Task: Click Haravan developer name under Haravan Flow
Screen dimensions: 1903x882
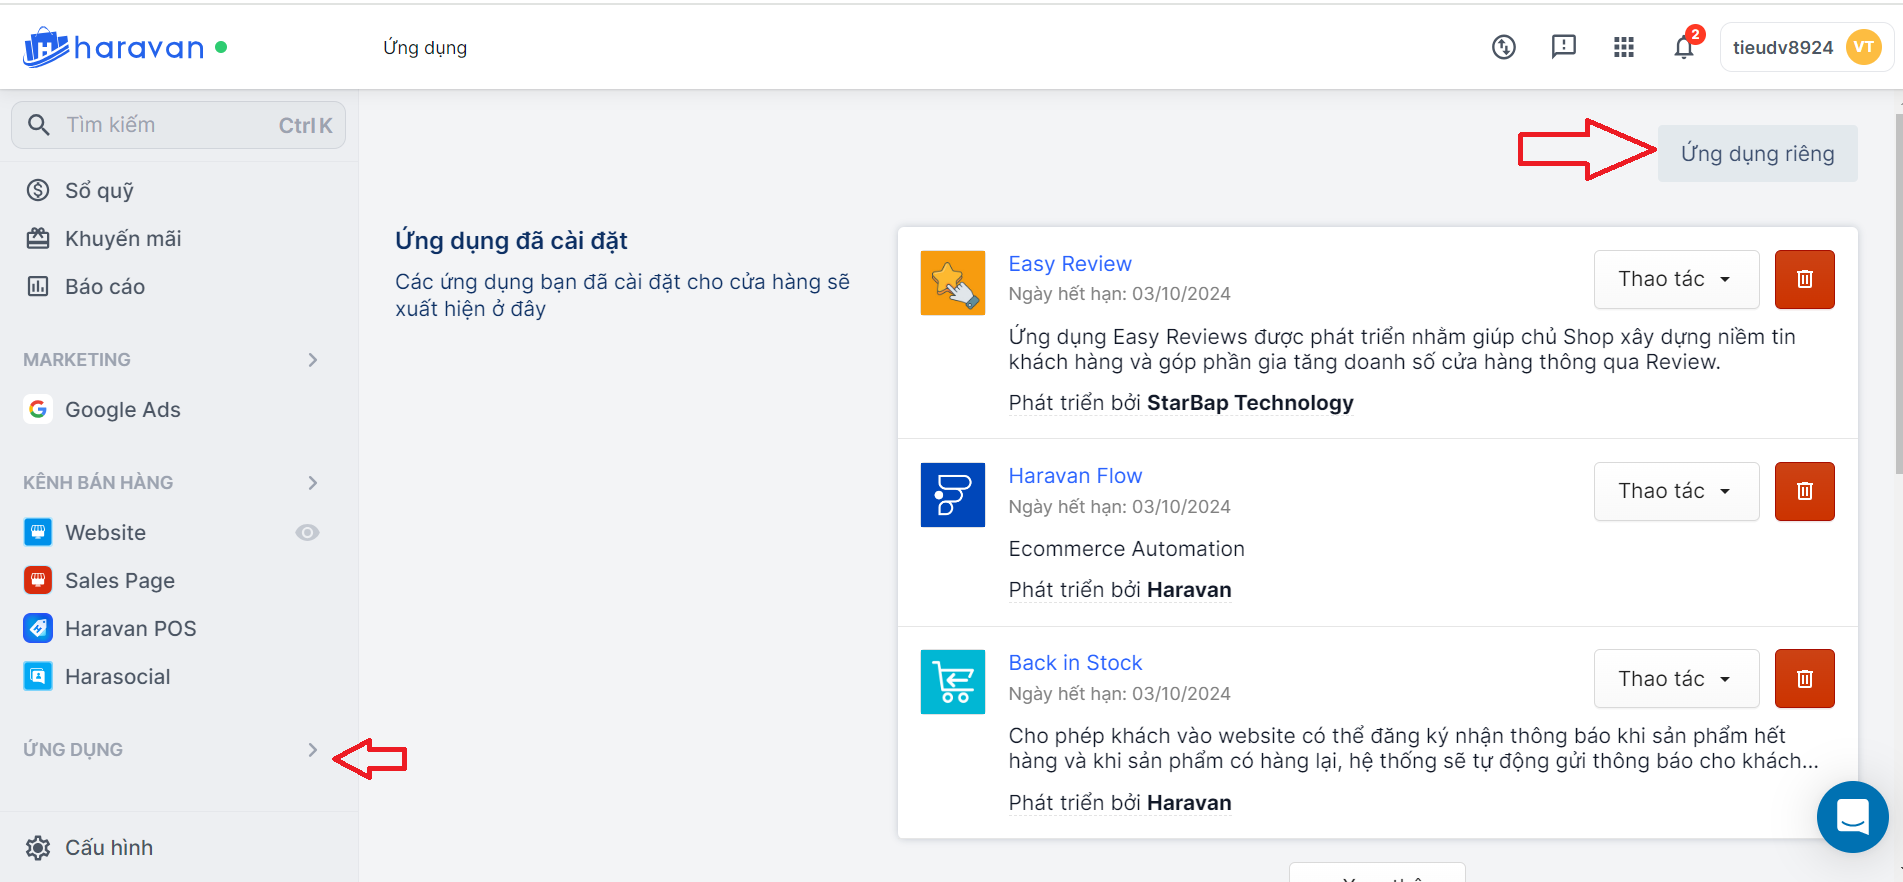Action: [x=1189, y=589]
